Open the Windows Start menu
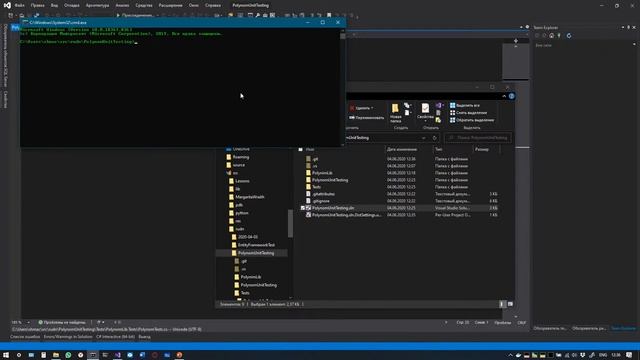 6,355
